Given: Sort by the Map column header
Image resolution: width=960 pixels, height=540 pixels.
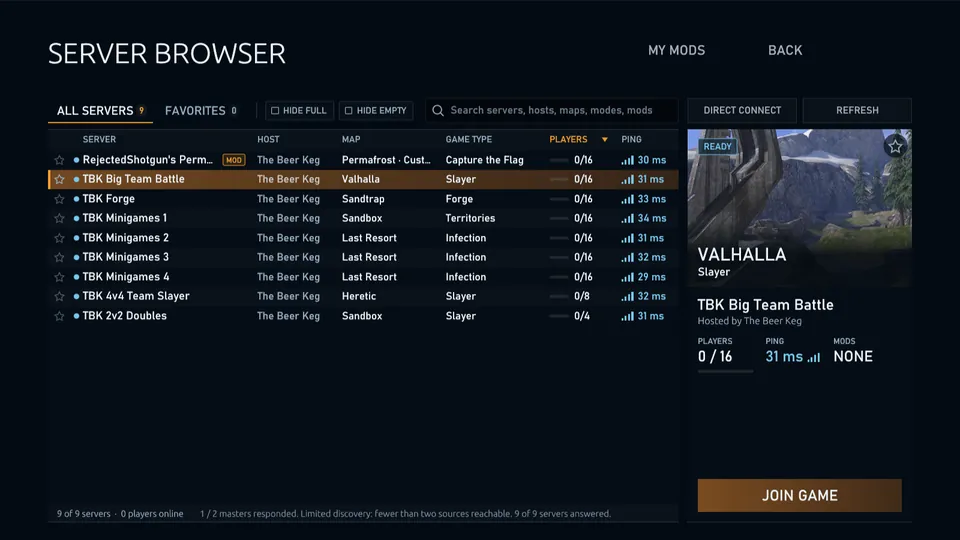Looking at the screenshot, I should (x=351, y=140).
